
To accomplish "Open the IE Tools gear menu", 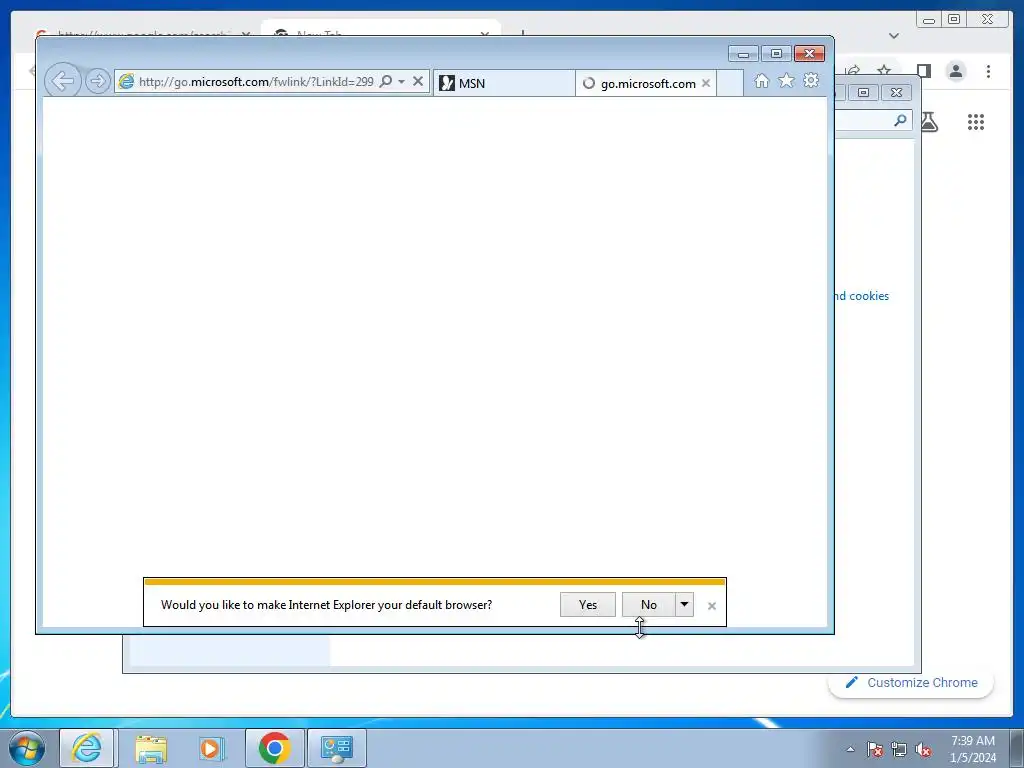I will coord(811,81).
